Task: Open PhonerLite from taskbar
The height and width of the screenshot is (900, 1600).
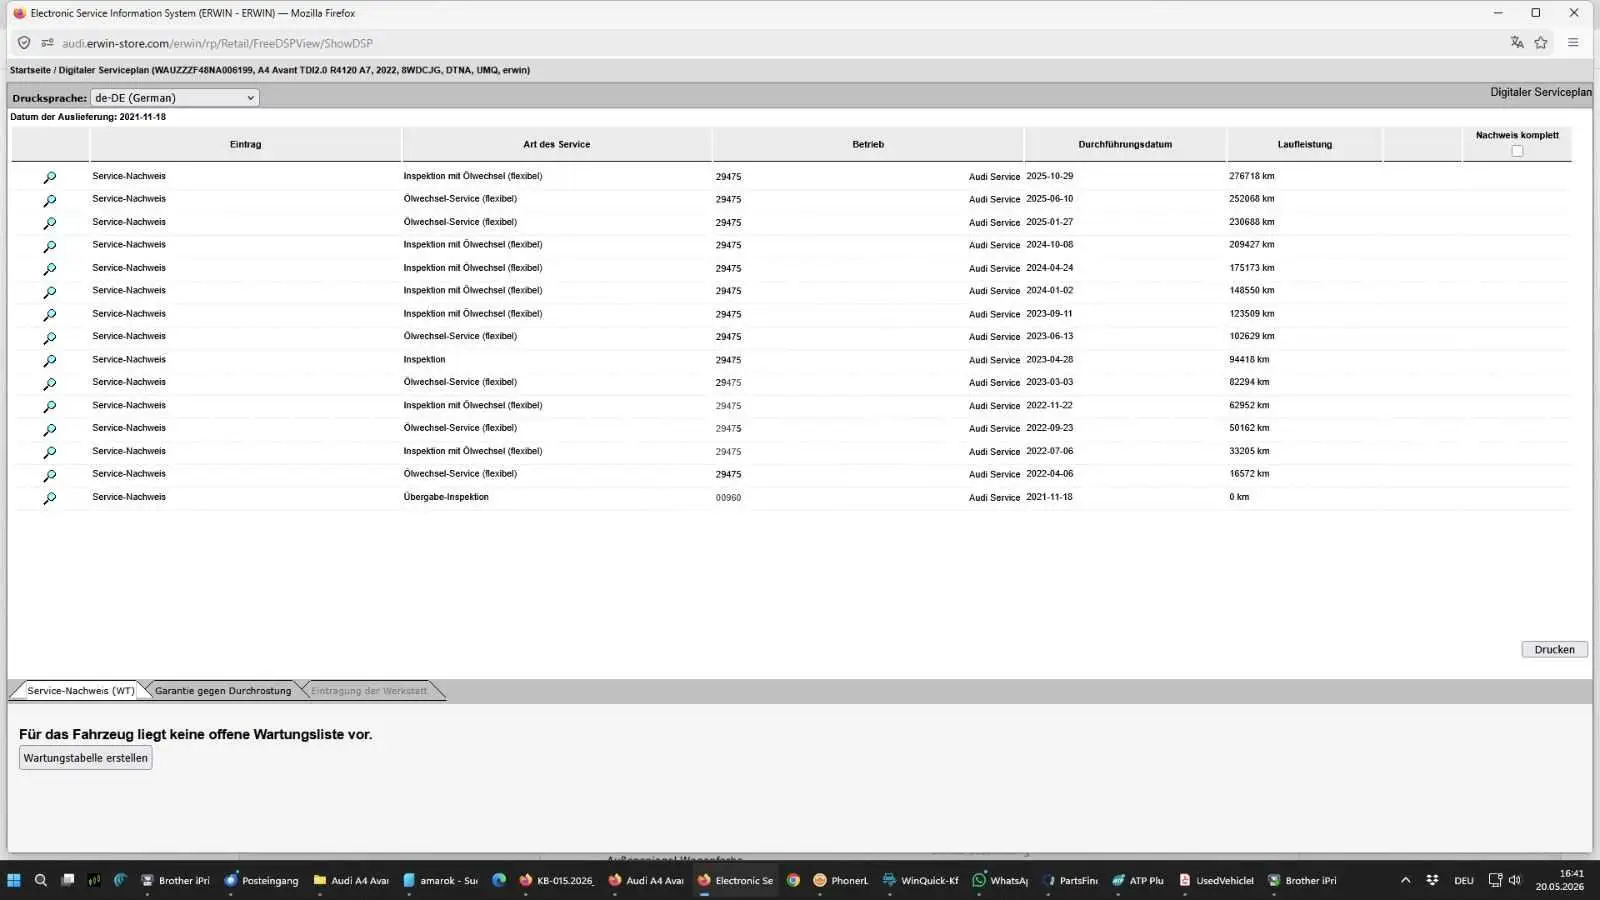Action: (x=840, y=880)
